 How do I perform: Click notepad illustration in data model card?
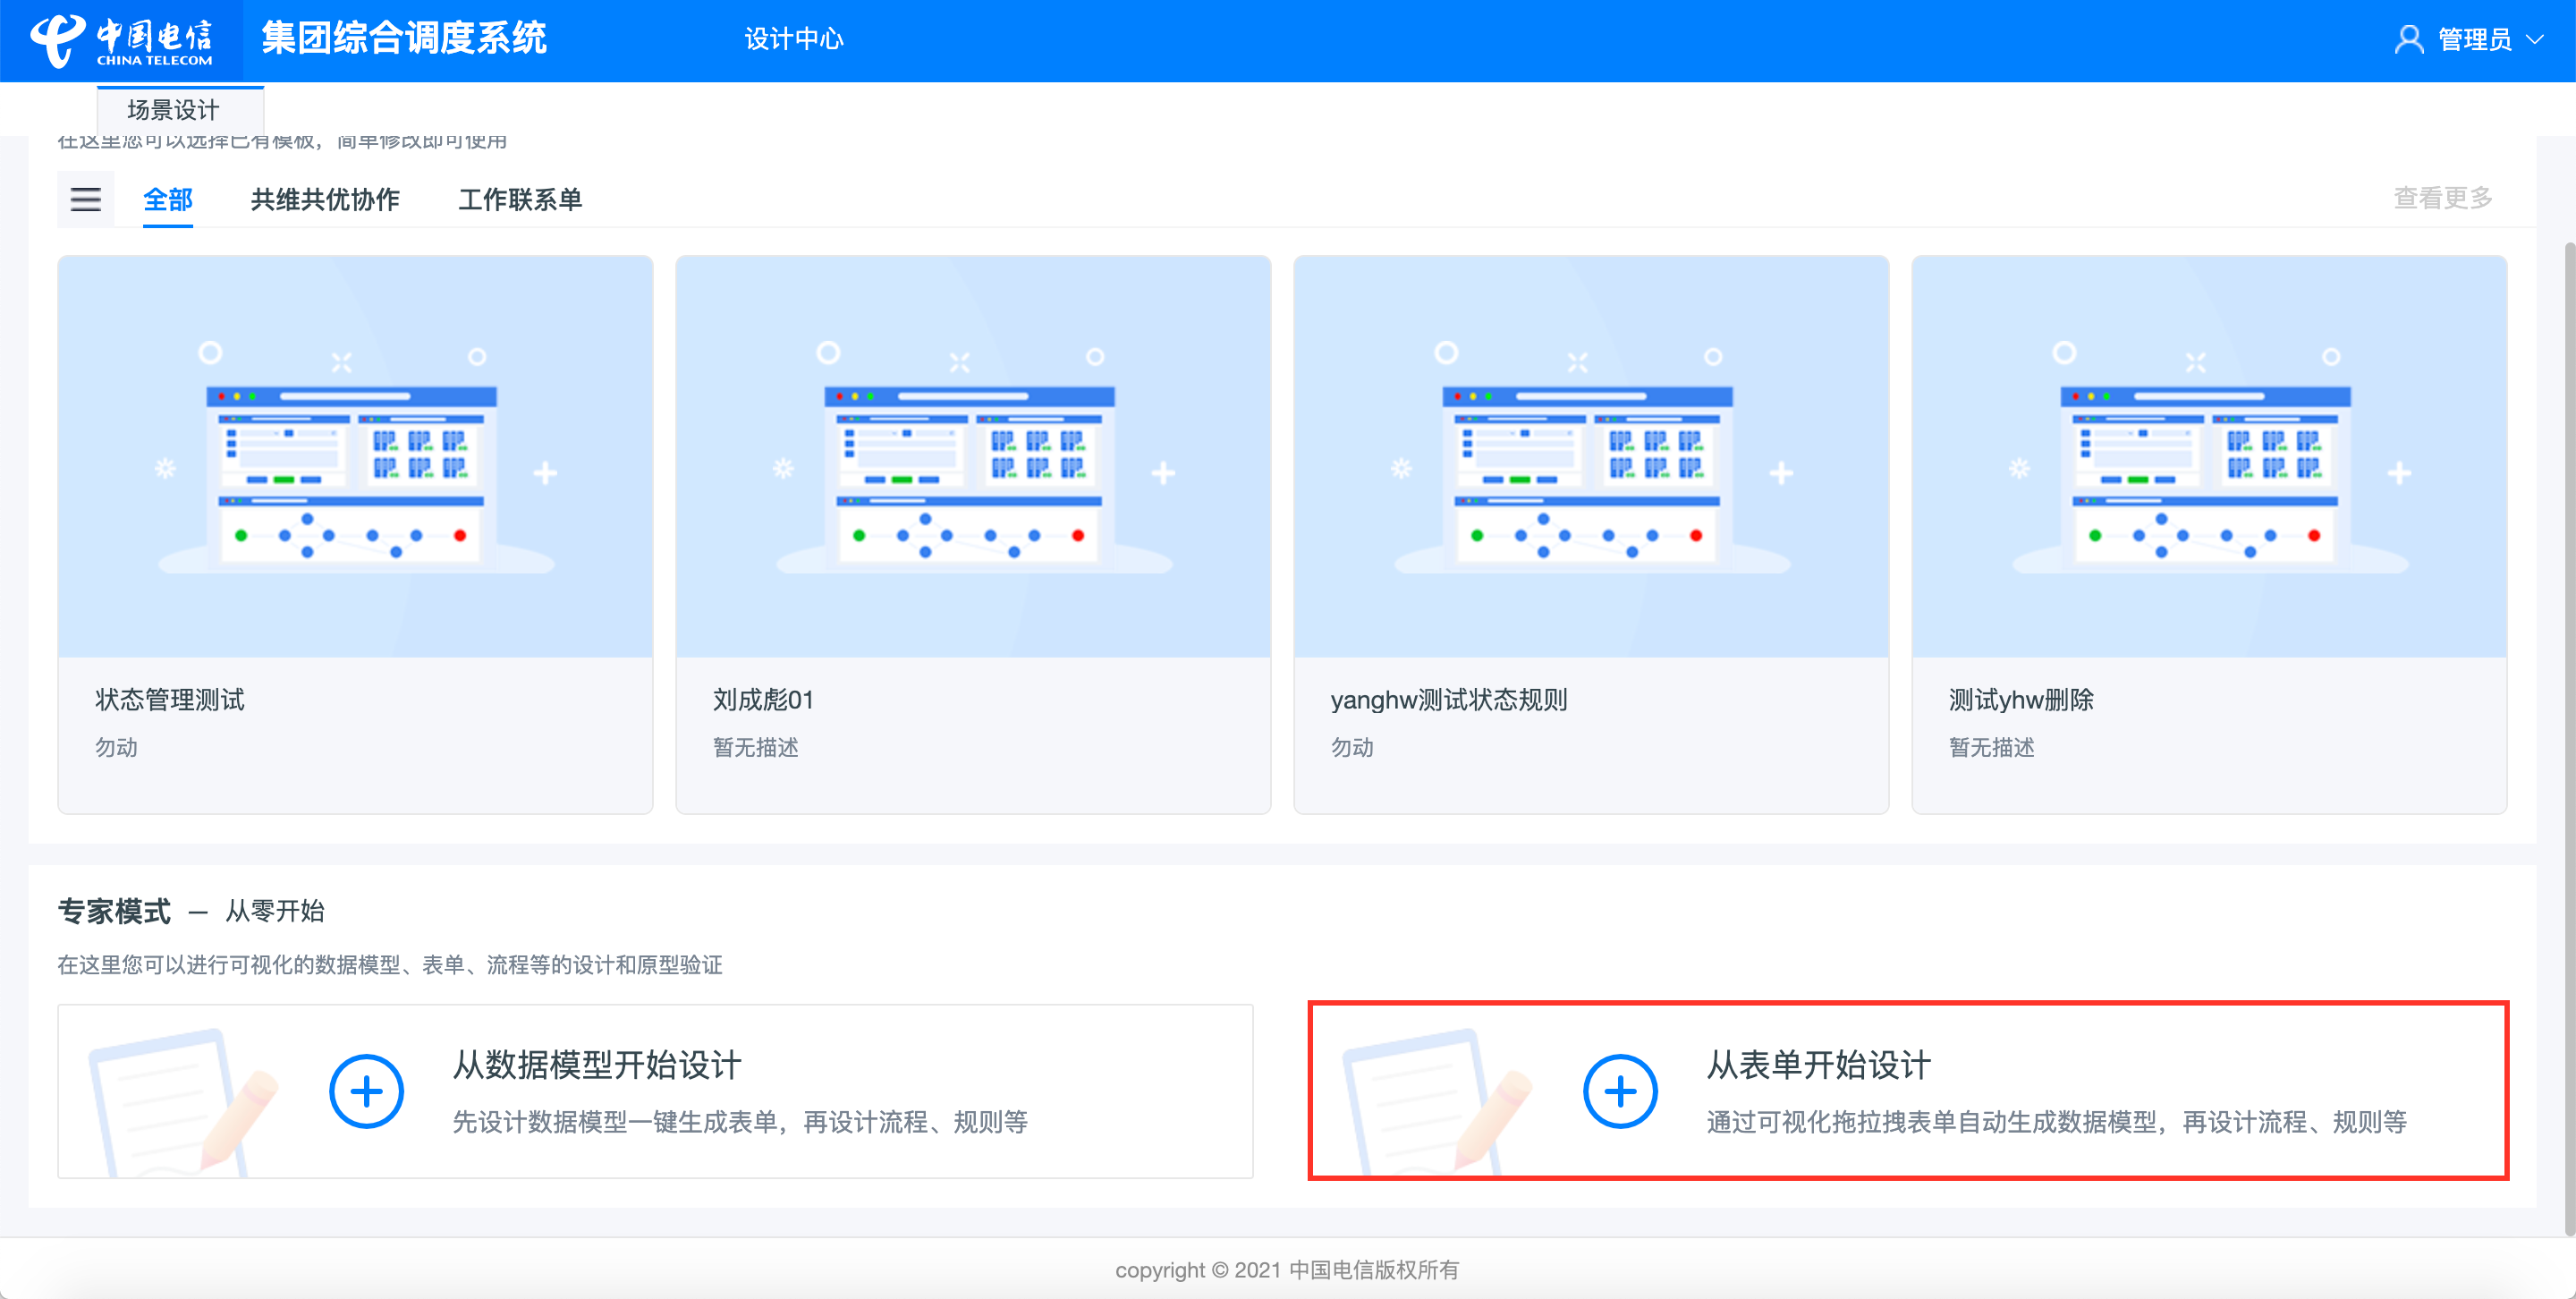tap(183, 1102)
